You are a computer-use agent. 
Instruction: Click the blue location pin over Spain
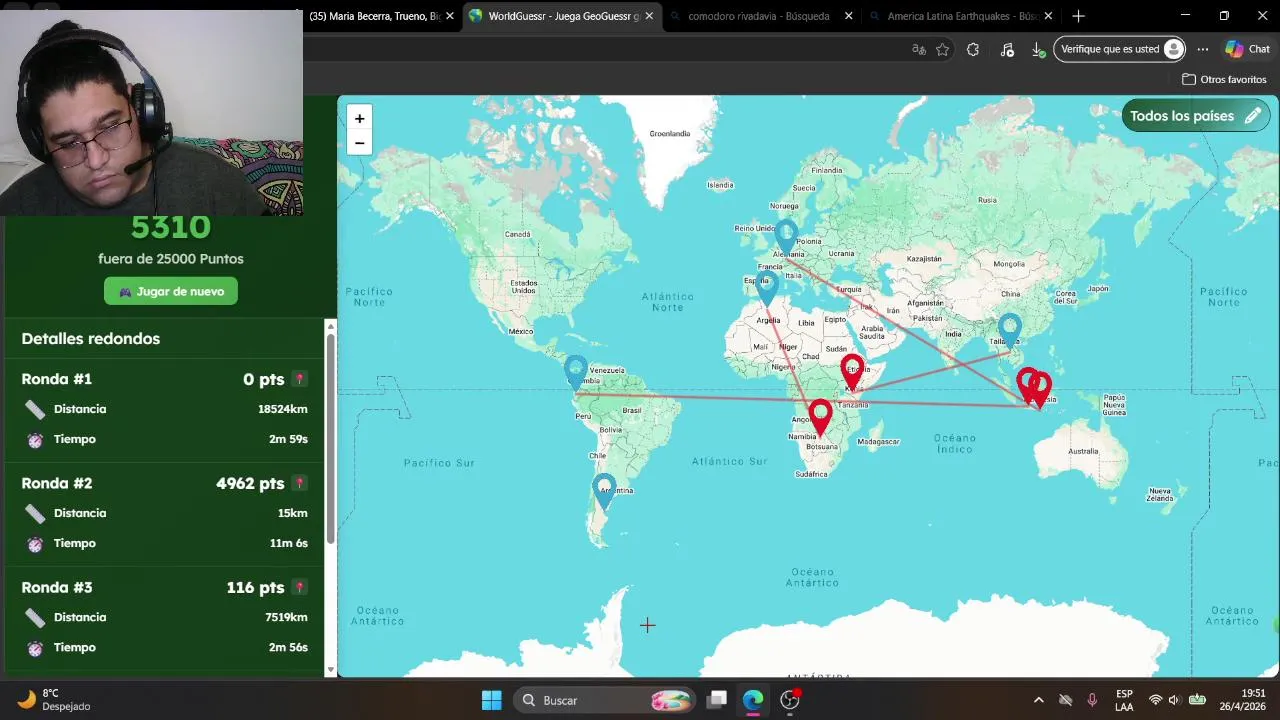click(766, 289)
